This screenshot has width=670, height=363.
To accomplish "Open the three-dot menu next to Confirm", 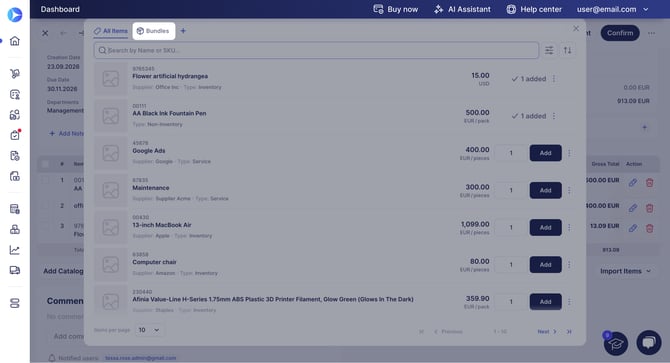I will [x=651, y=33].
